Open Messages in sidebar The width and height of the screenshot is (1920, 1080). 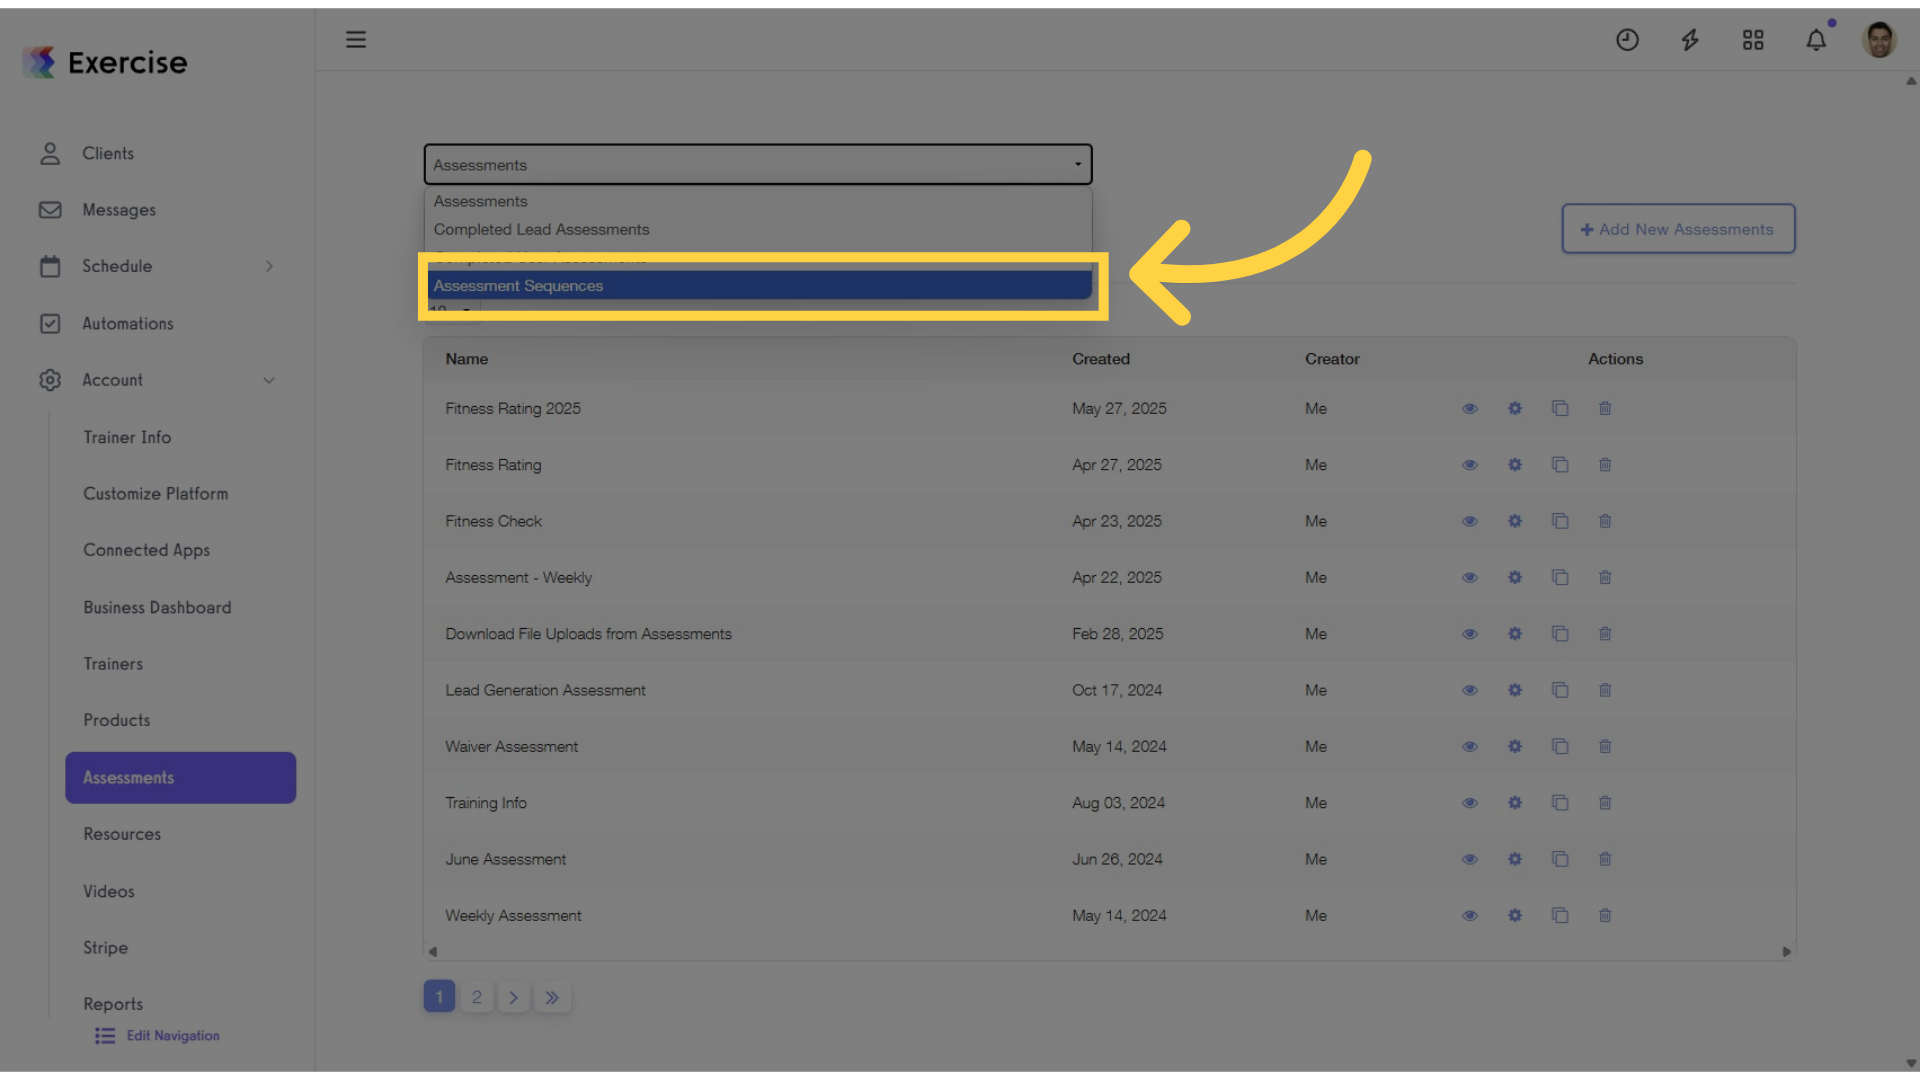pos(118,210)
